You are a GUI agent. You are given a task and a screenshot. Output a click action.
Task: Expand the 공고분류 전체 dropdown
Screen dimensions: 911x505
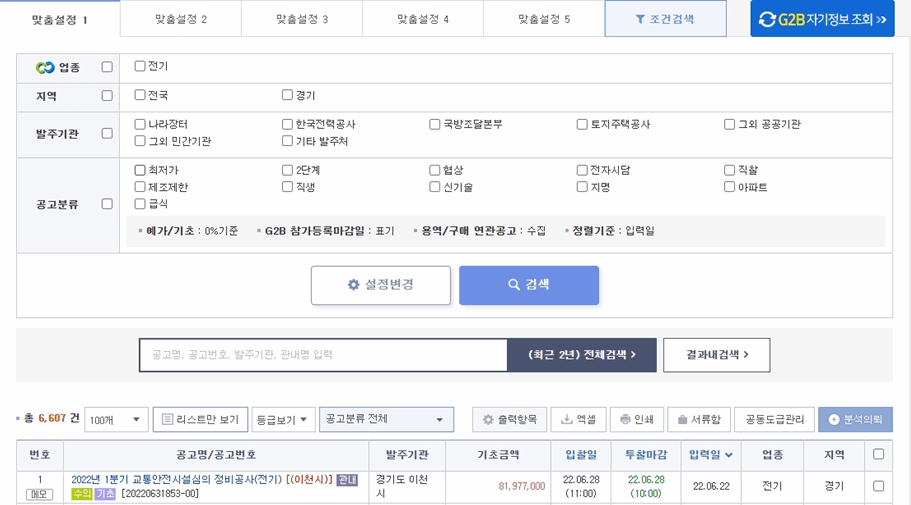[386, 420]
